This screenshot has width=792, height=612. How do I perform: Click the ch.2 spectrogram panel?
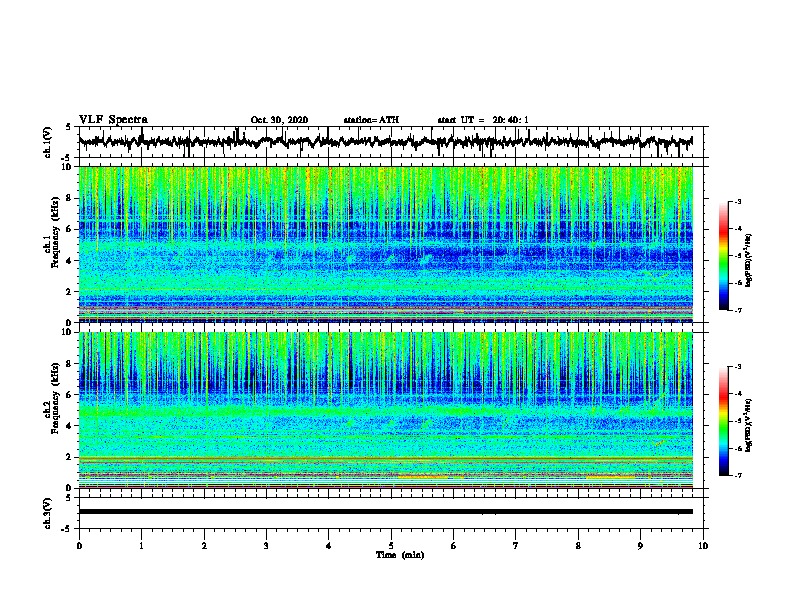pyautogui.click(x=385, y=410)
